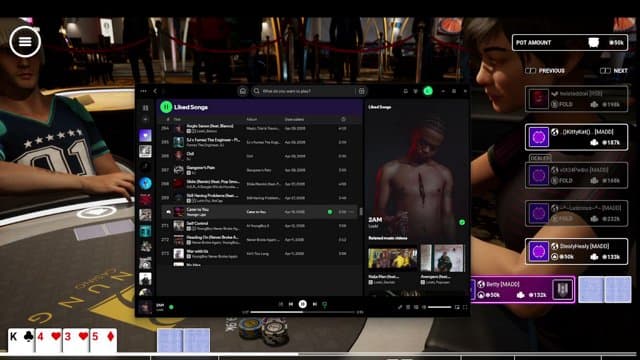640x360 pixels.
Task: Pause playback with the white center button
Action: coord(302,304)
